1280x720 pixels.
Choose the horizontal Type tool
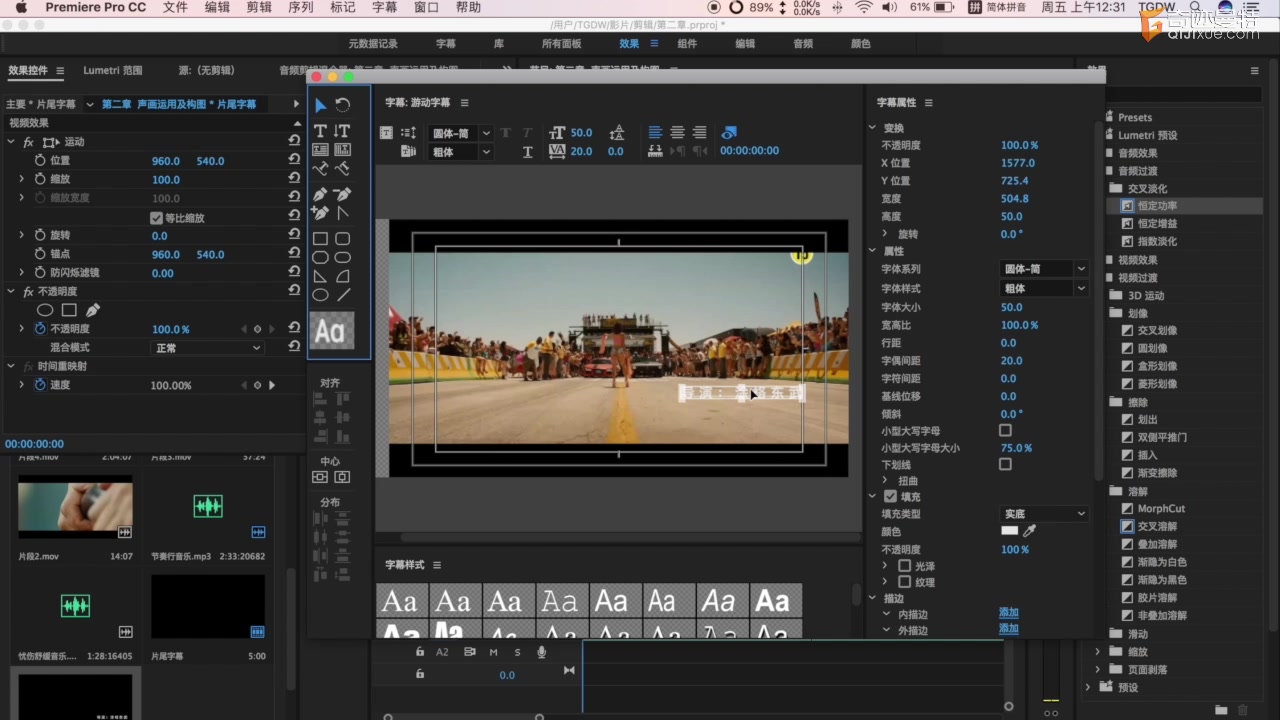pos(320,131)
